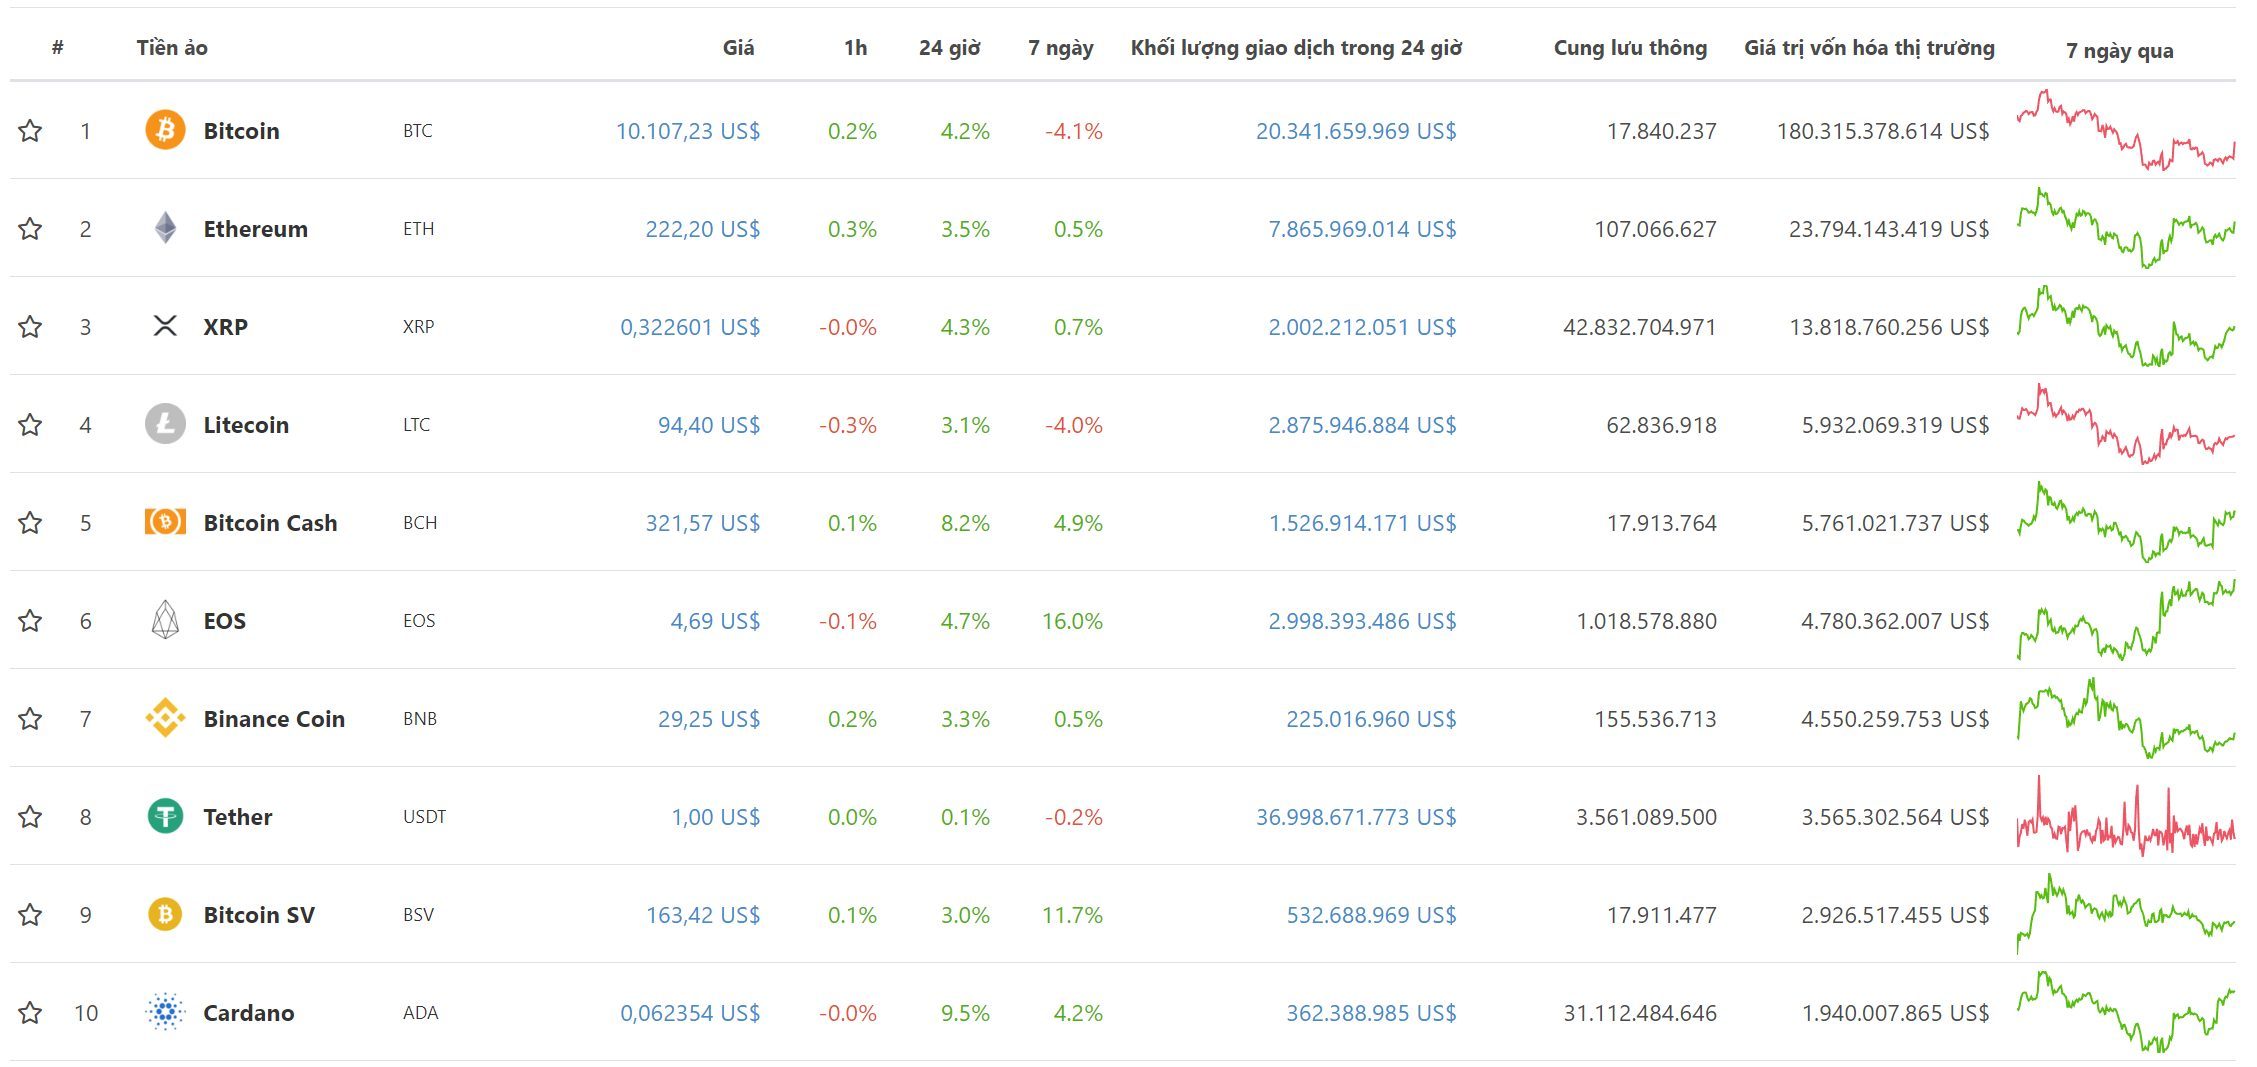Click Bitcoin volume 20.341.659.969 US$
Image resolution: width=2257 pixels, height=1067 pixels.
[x=1356, y=130]
